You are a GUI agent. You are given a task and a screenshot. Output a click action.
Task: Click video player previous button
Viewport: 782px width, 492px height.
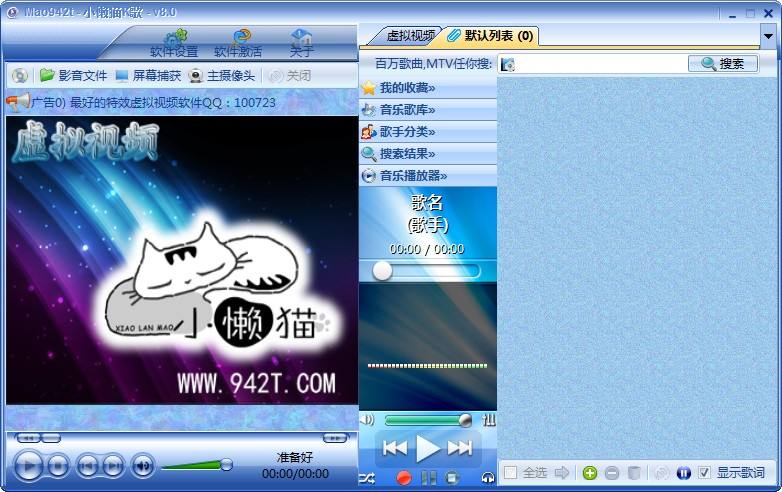click(x=88, y=466)
